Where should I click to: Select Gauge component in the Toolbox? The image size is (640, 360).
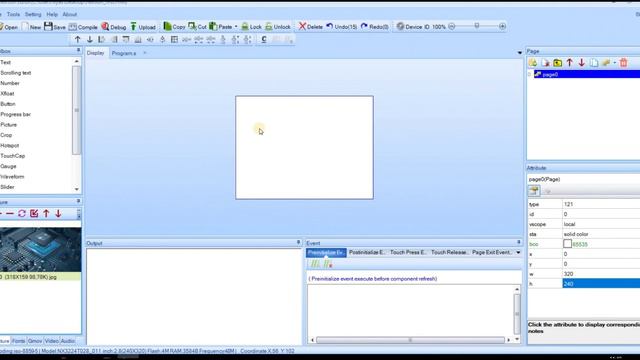[8, 166]
